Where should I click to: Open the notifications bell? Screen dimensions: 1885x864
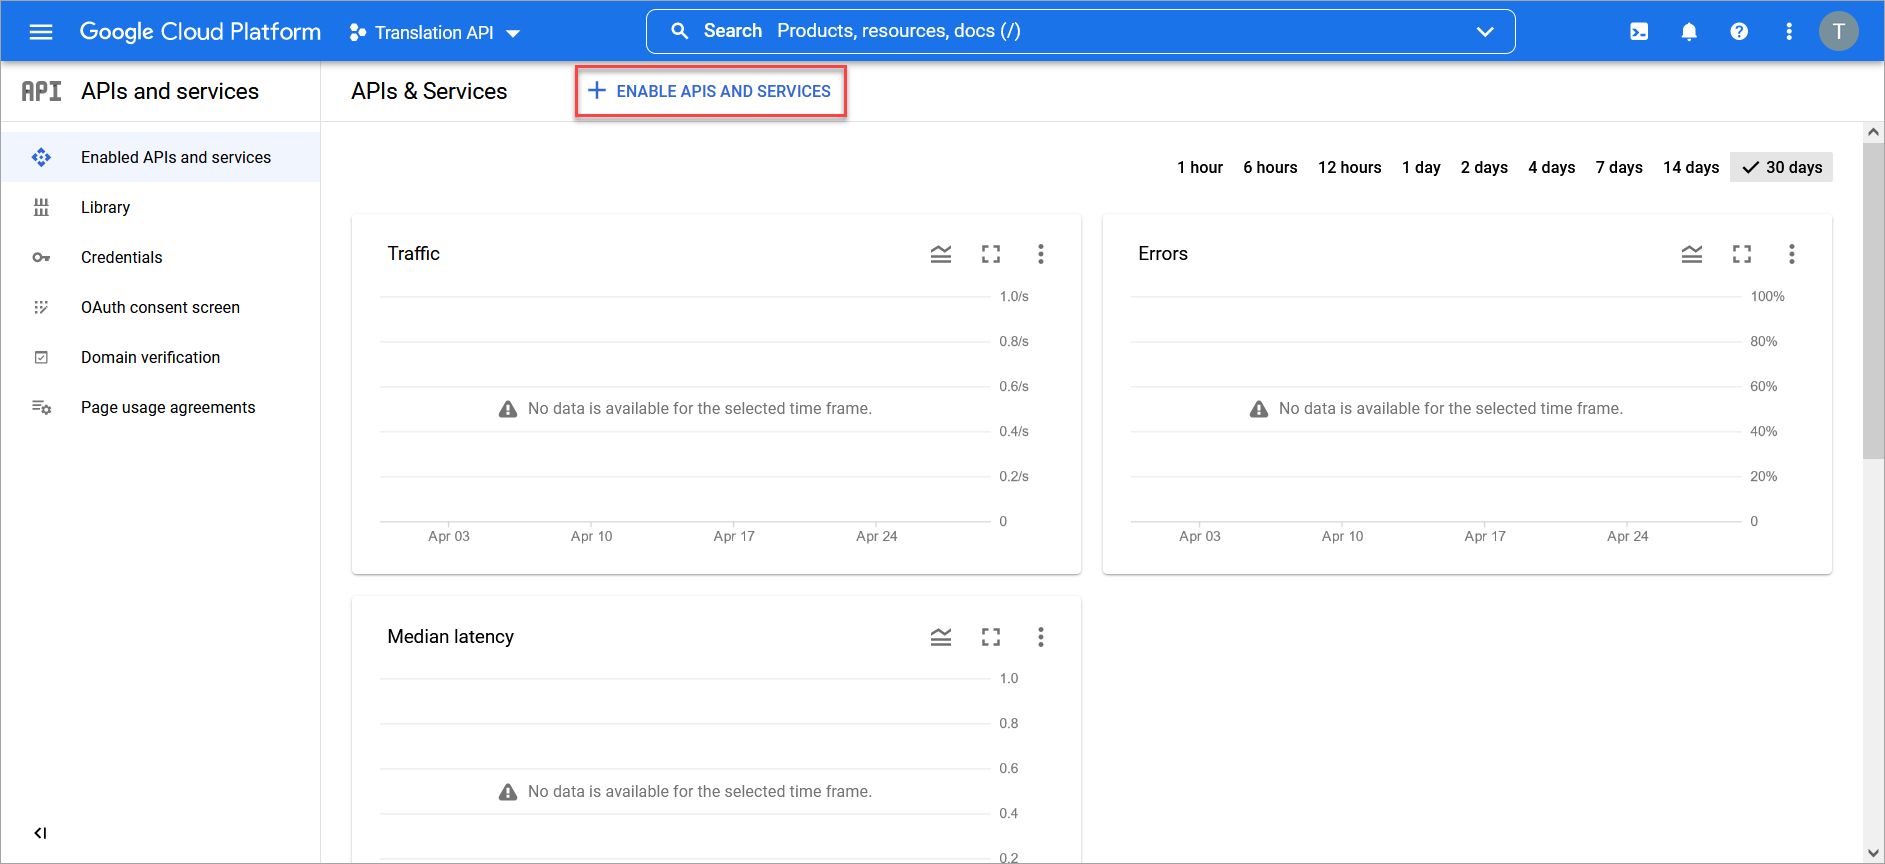pos(1689,32)
